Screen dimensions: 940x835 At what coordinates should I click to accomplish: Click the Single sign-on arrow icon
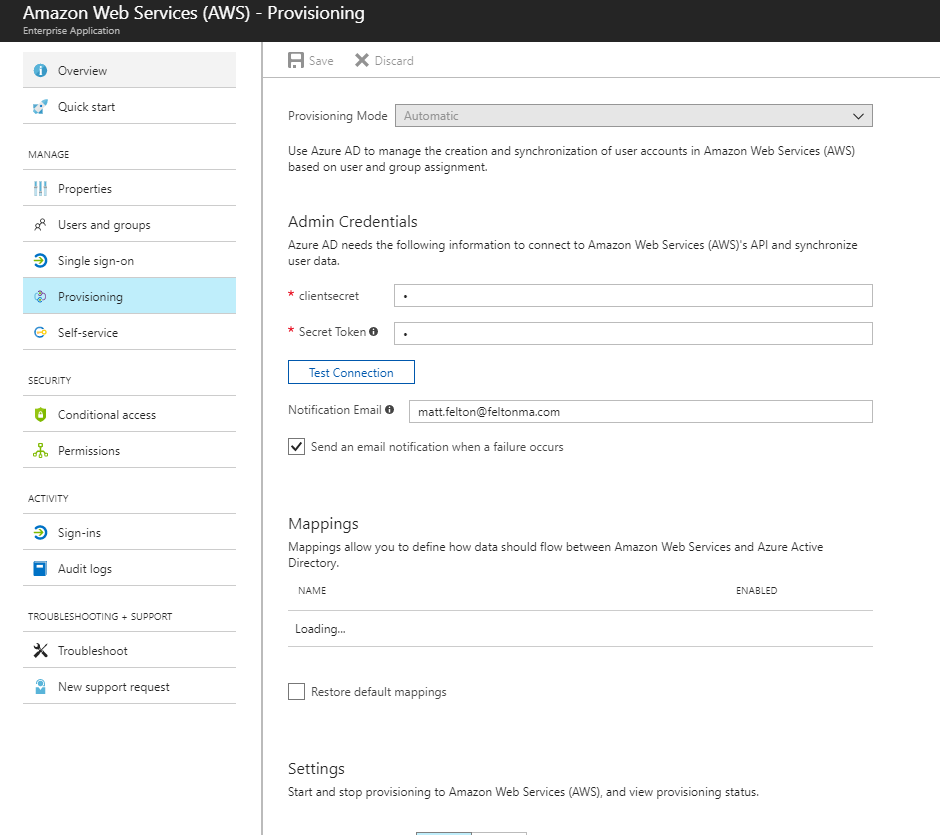click(x=40, y=261)
